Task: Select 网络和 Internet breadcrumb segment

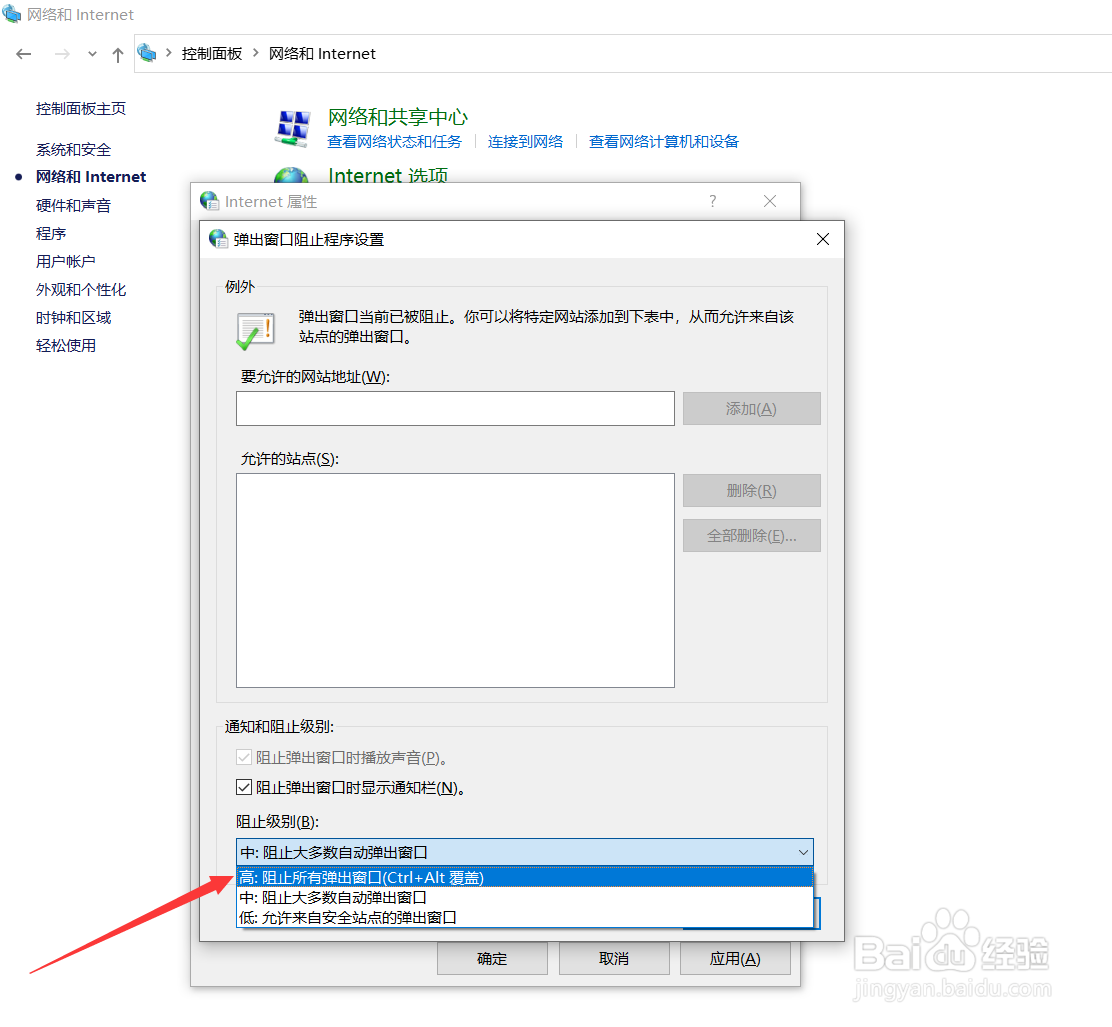Action: [322, 54]
